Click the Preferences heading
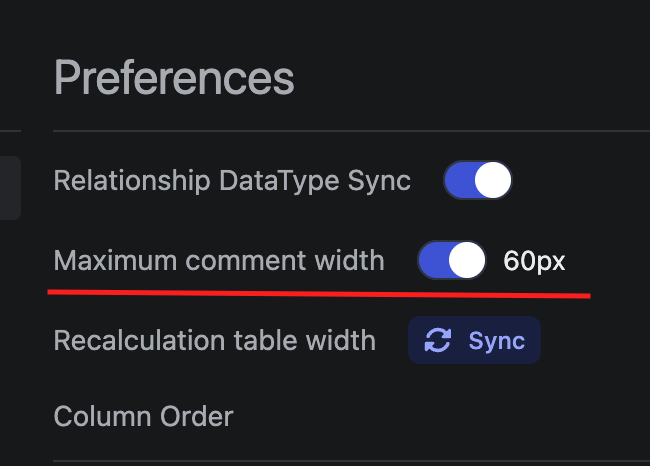The width and height of the screenshot is (650, 466). [x=174, y=78]
